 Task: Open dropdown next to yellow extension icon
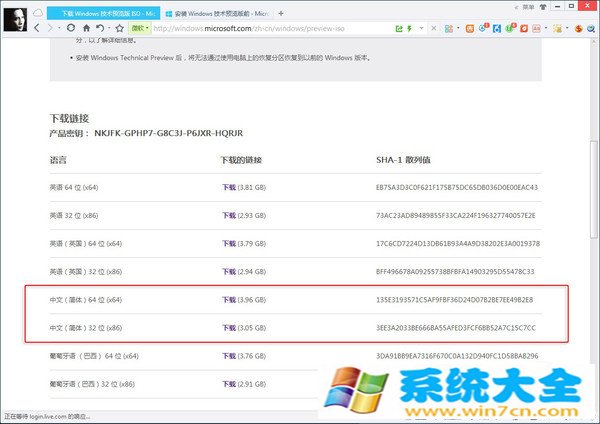(567, 28)
